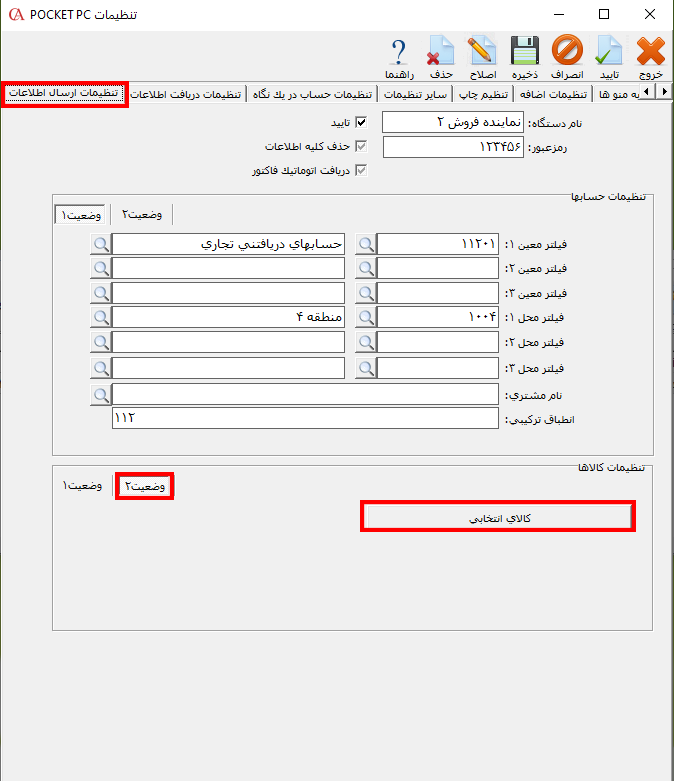Click the Cancel (انصراف) toolbar icon
The image size is (674, 781).
[x=566, y=51]
